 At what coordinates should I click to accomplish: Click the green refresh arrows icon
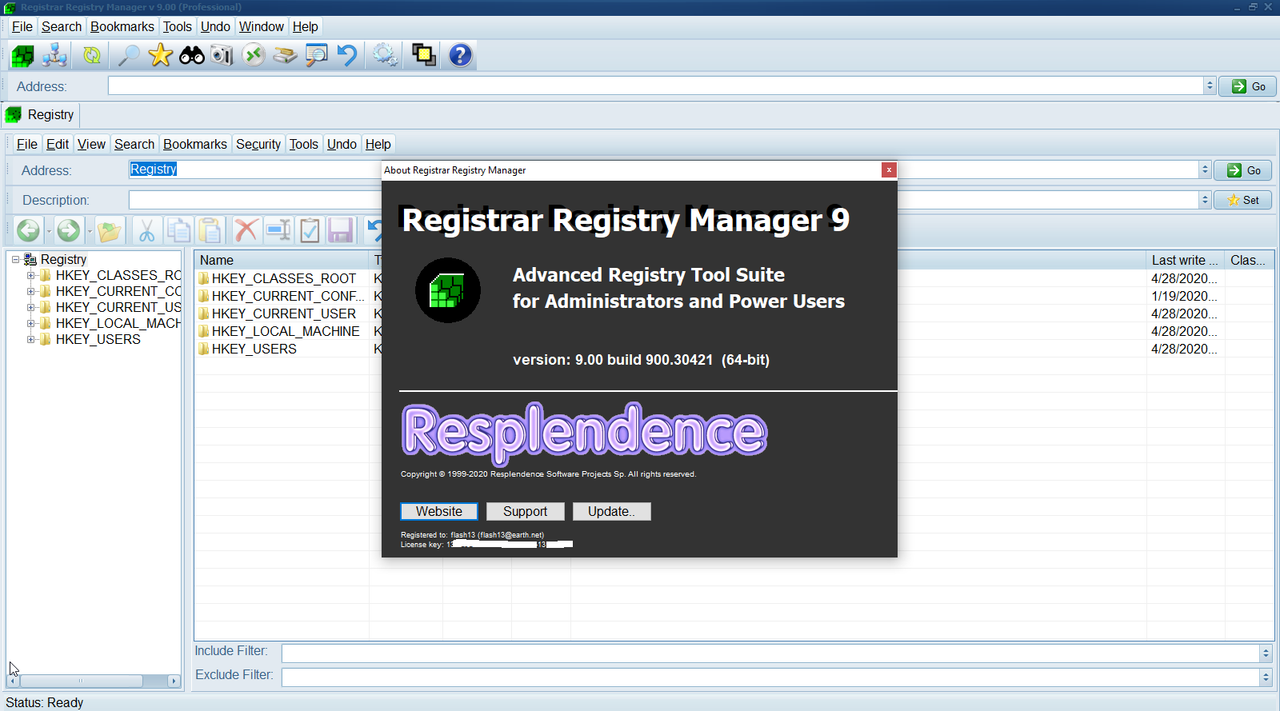coord(92,56)
